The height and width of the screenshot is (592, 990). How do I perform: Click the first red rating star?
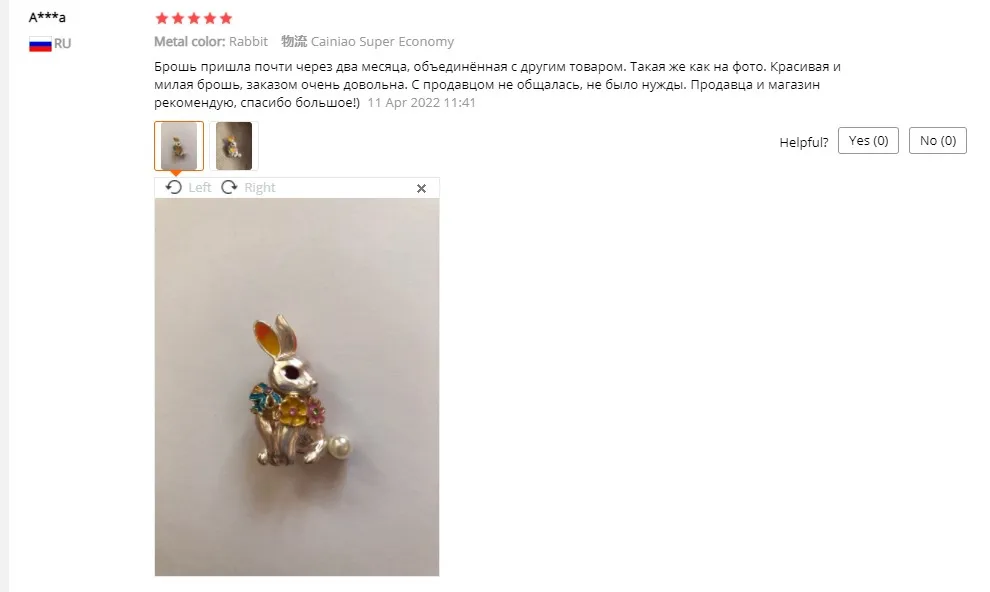[x=162, y=18]
